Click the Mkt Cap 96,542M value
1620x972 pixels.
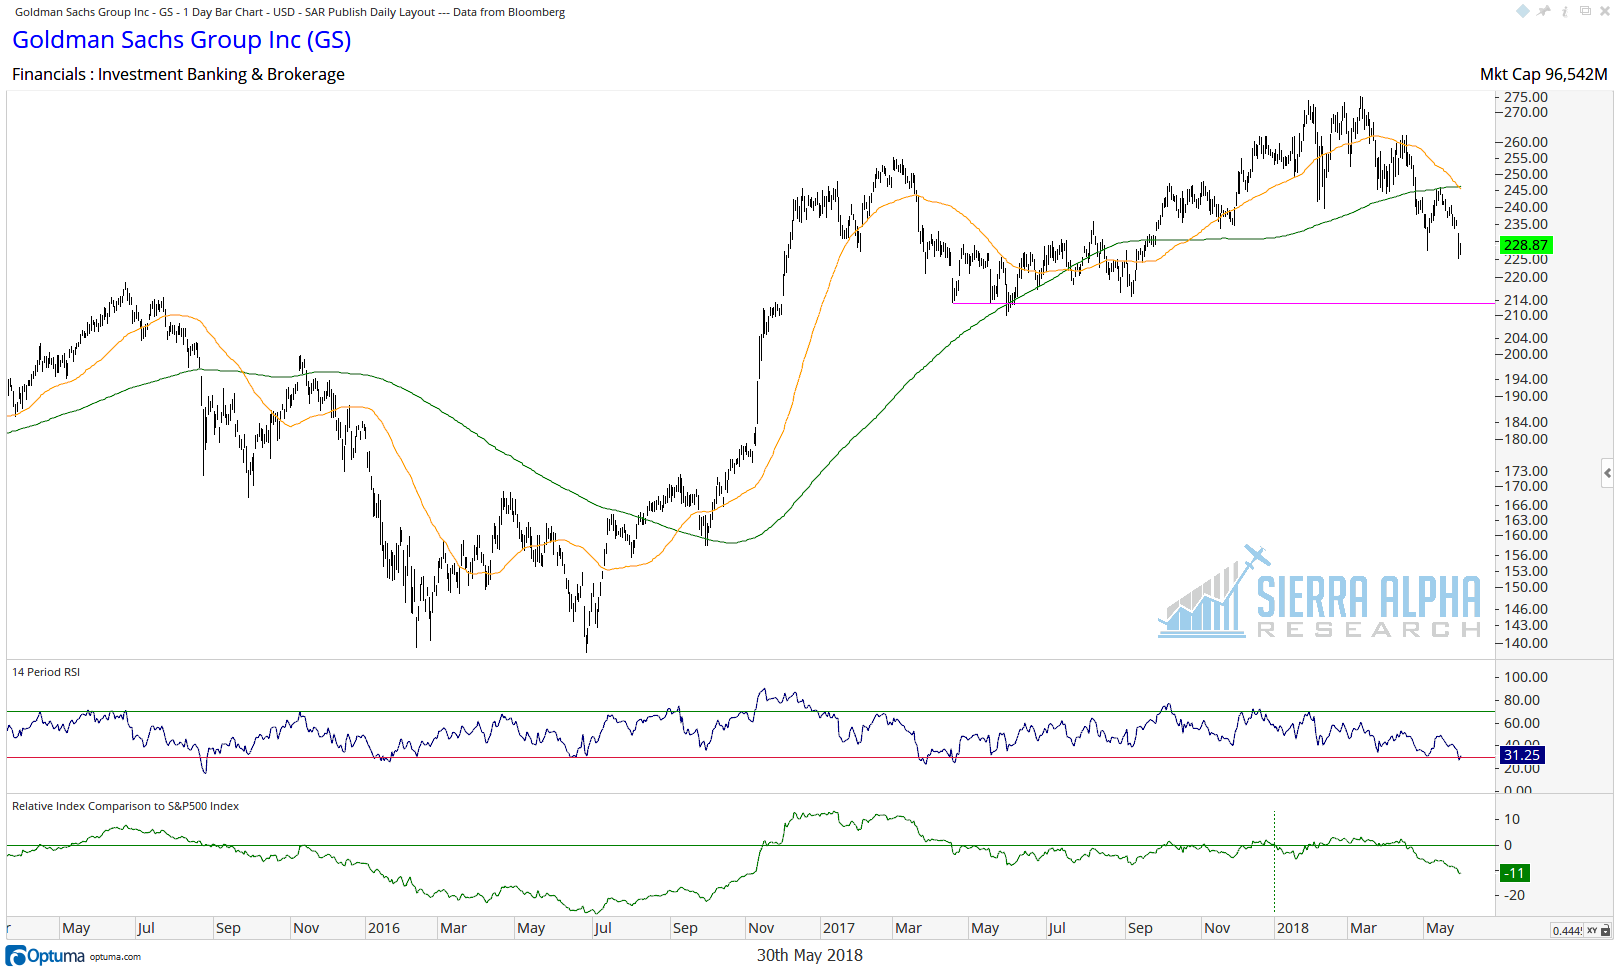click(x=1543, y=74)
